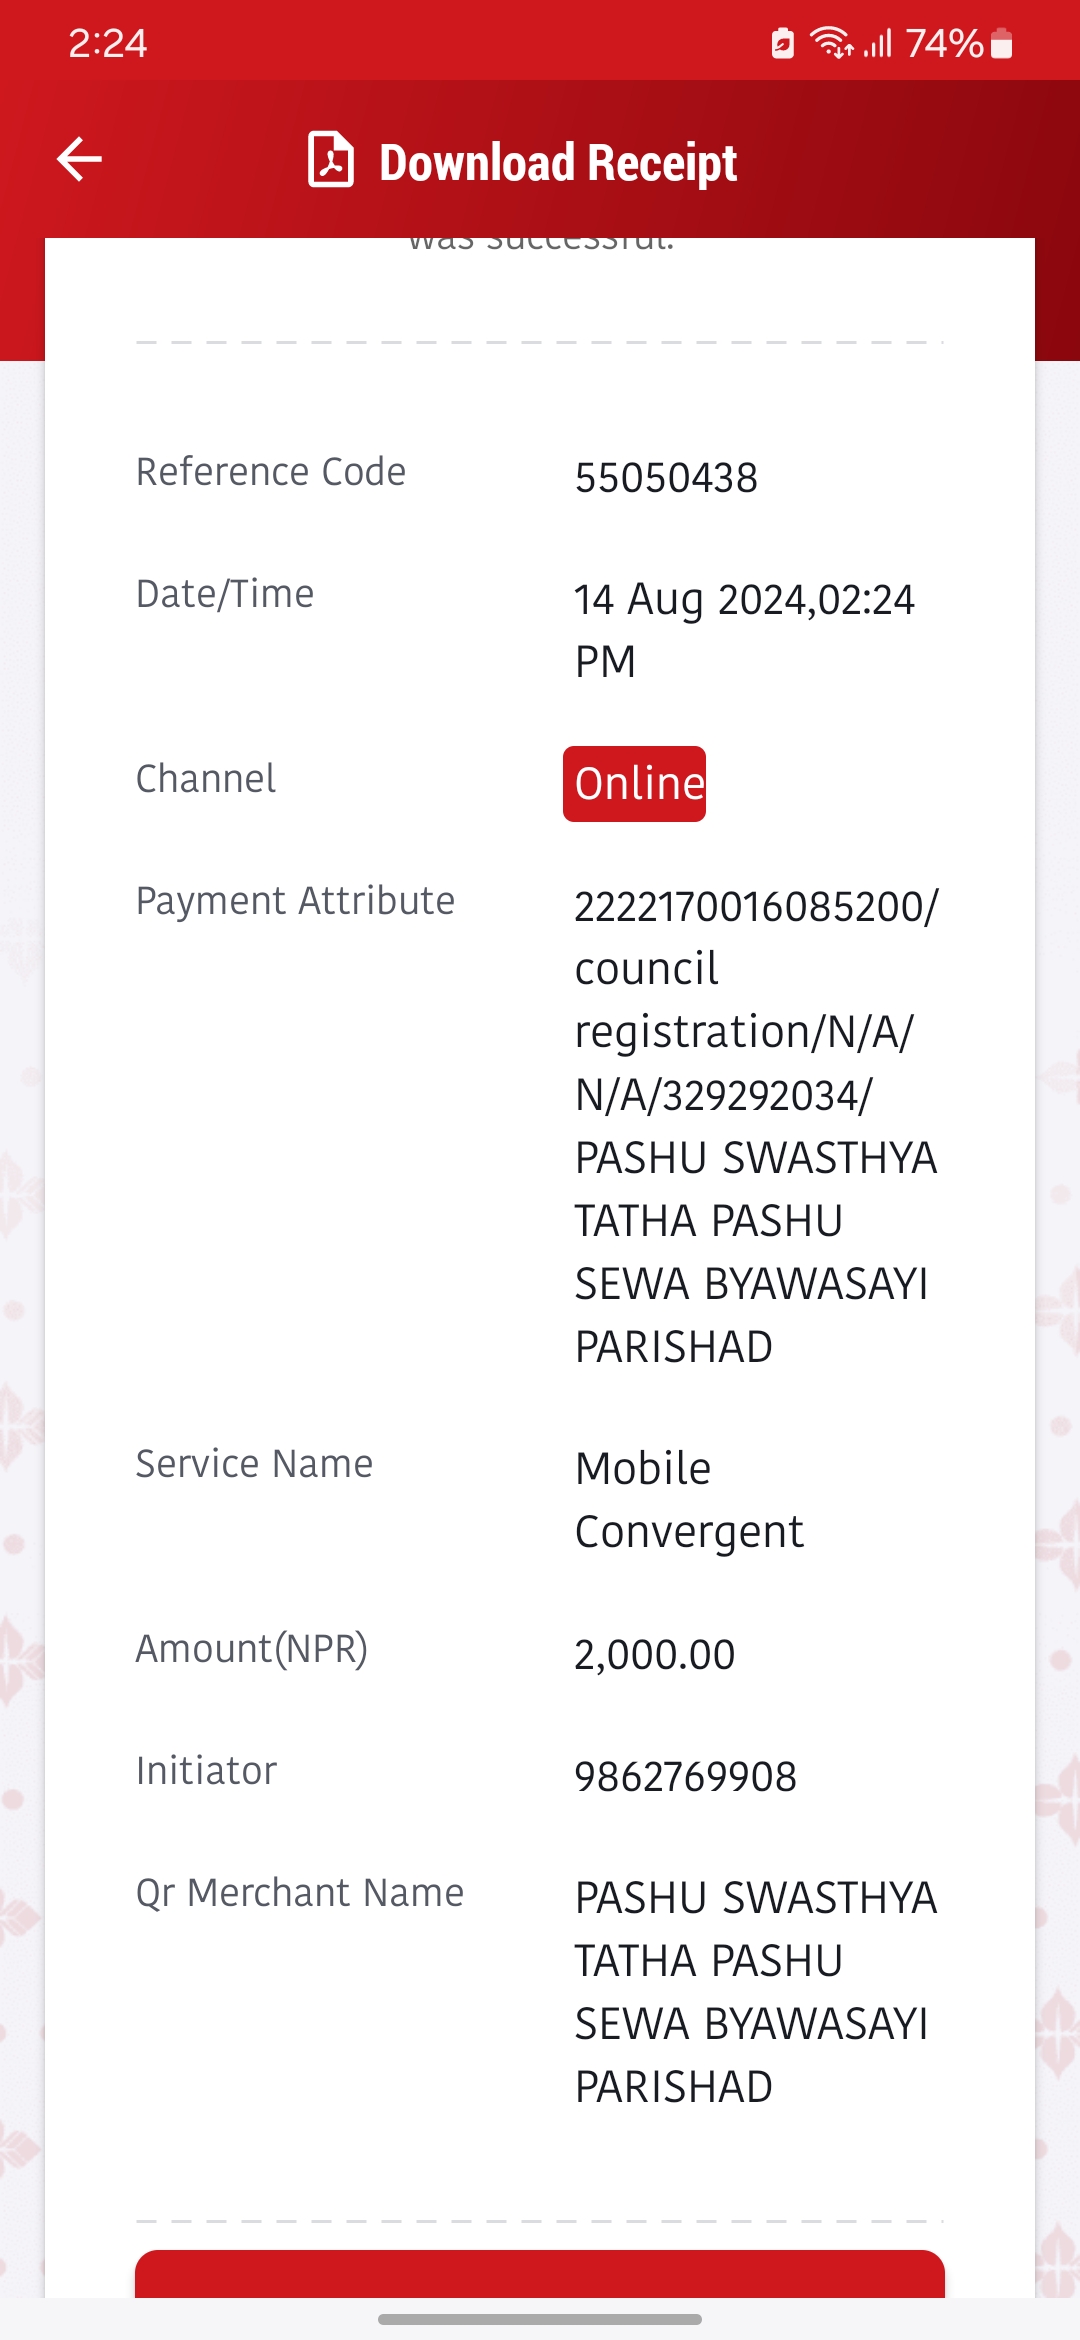Tap the Qr Merchant Name value
1080x2340 pixels.
pyautogui.click(x=756, y=1992)
